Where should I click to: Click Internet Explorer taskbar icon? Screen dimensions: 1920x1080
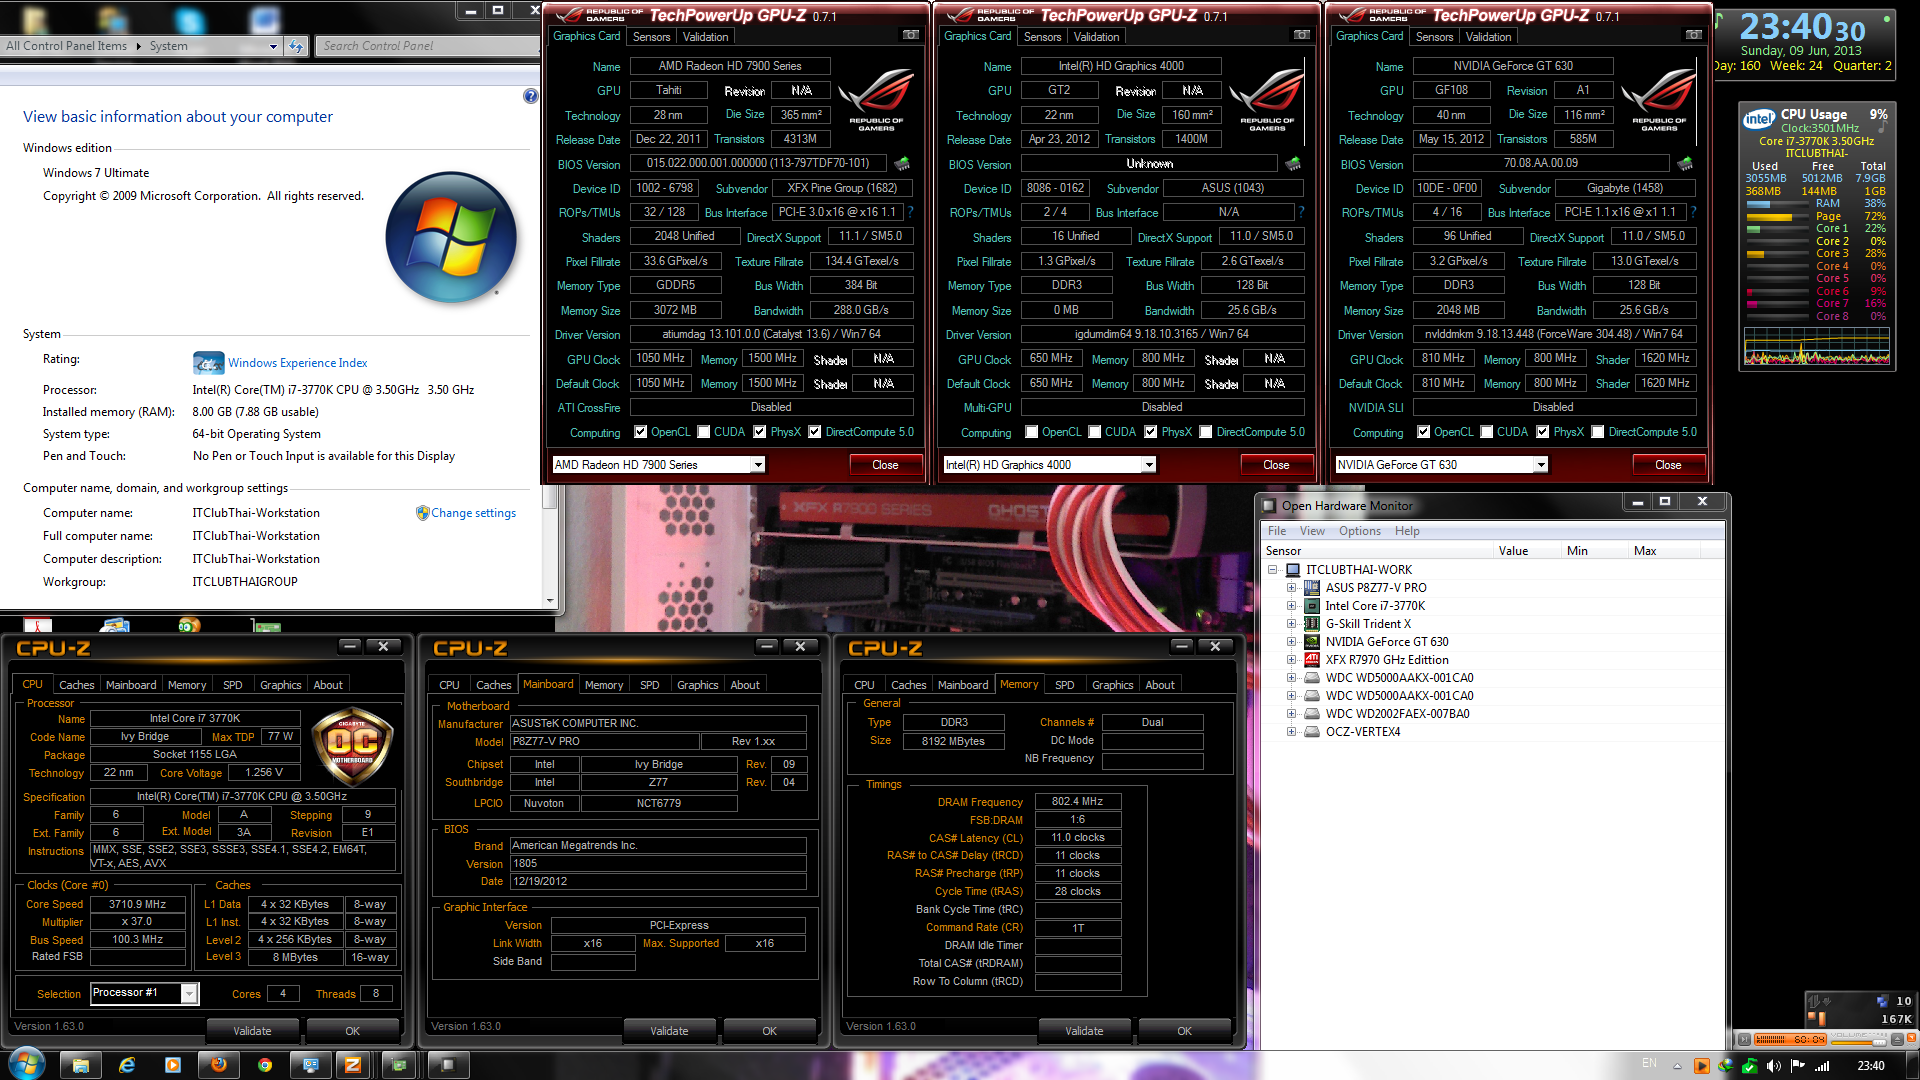(127, 1065)
